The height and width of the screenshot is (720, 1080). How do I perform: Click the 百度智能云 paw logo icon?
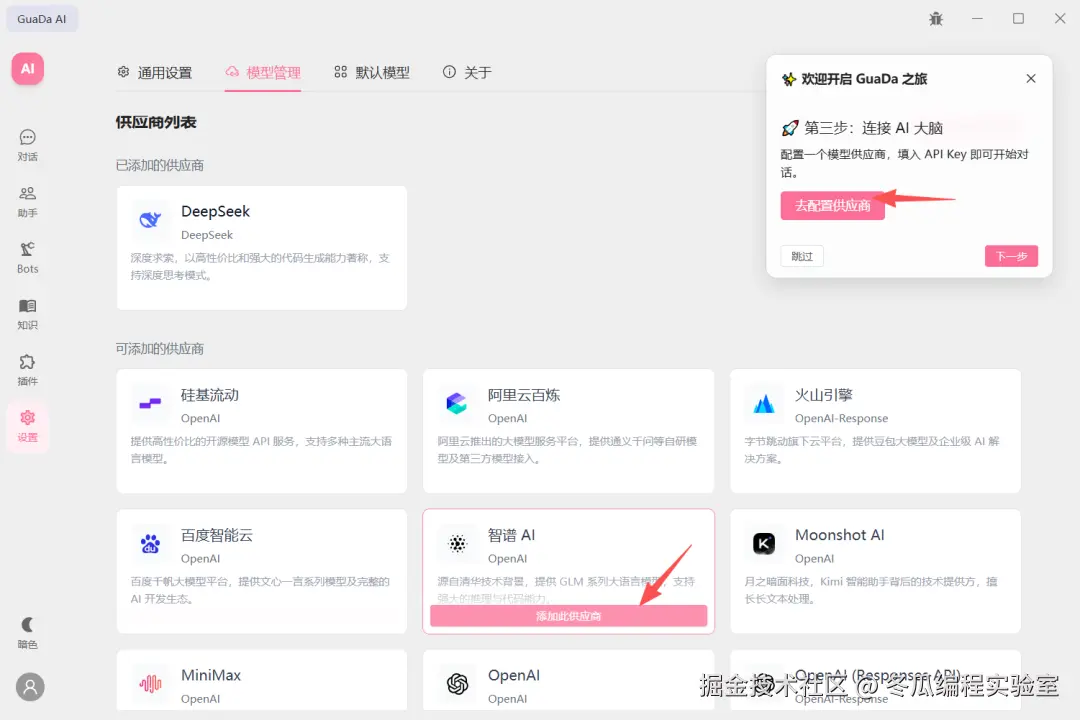click(150, 544)
